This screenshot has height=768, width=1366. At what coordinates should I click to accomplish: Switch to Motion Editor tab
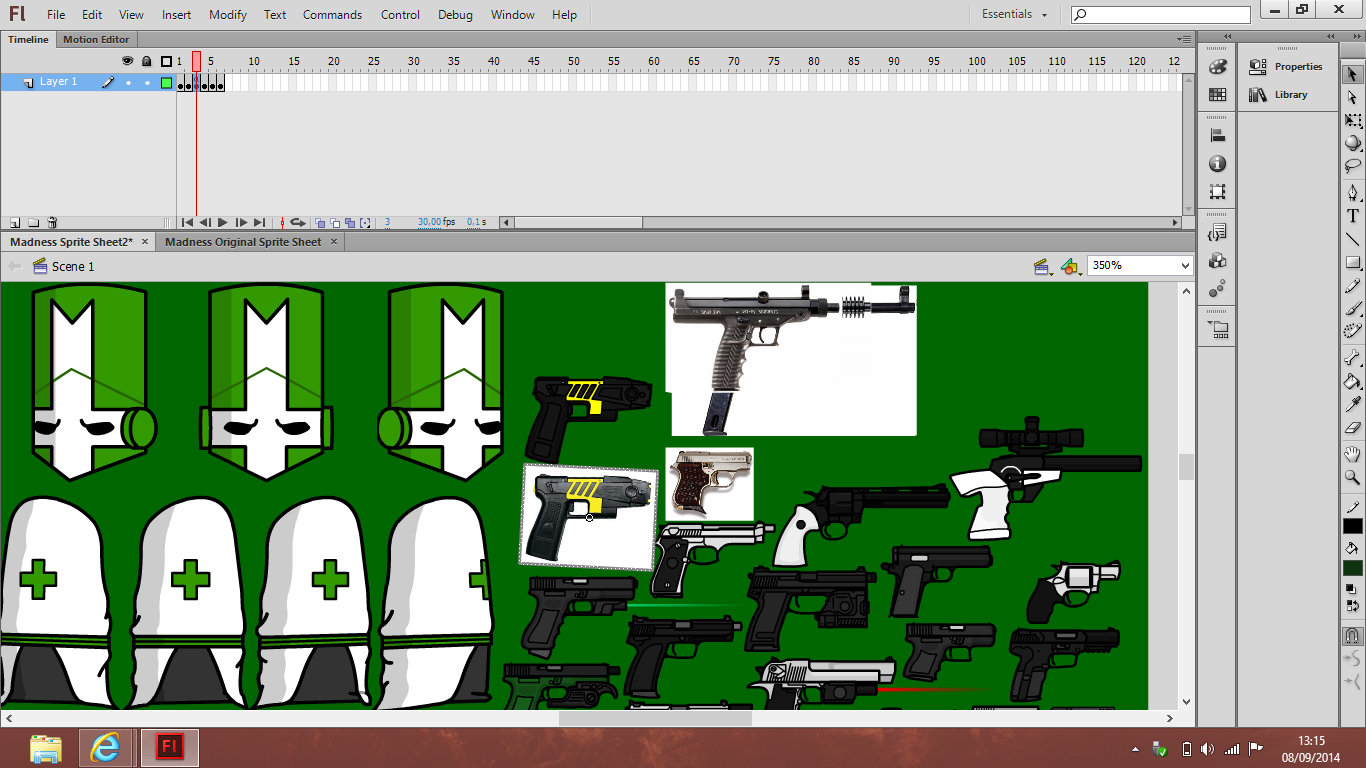[96, 39]
